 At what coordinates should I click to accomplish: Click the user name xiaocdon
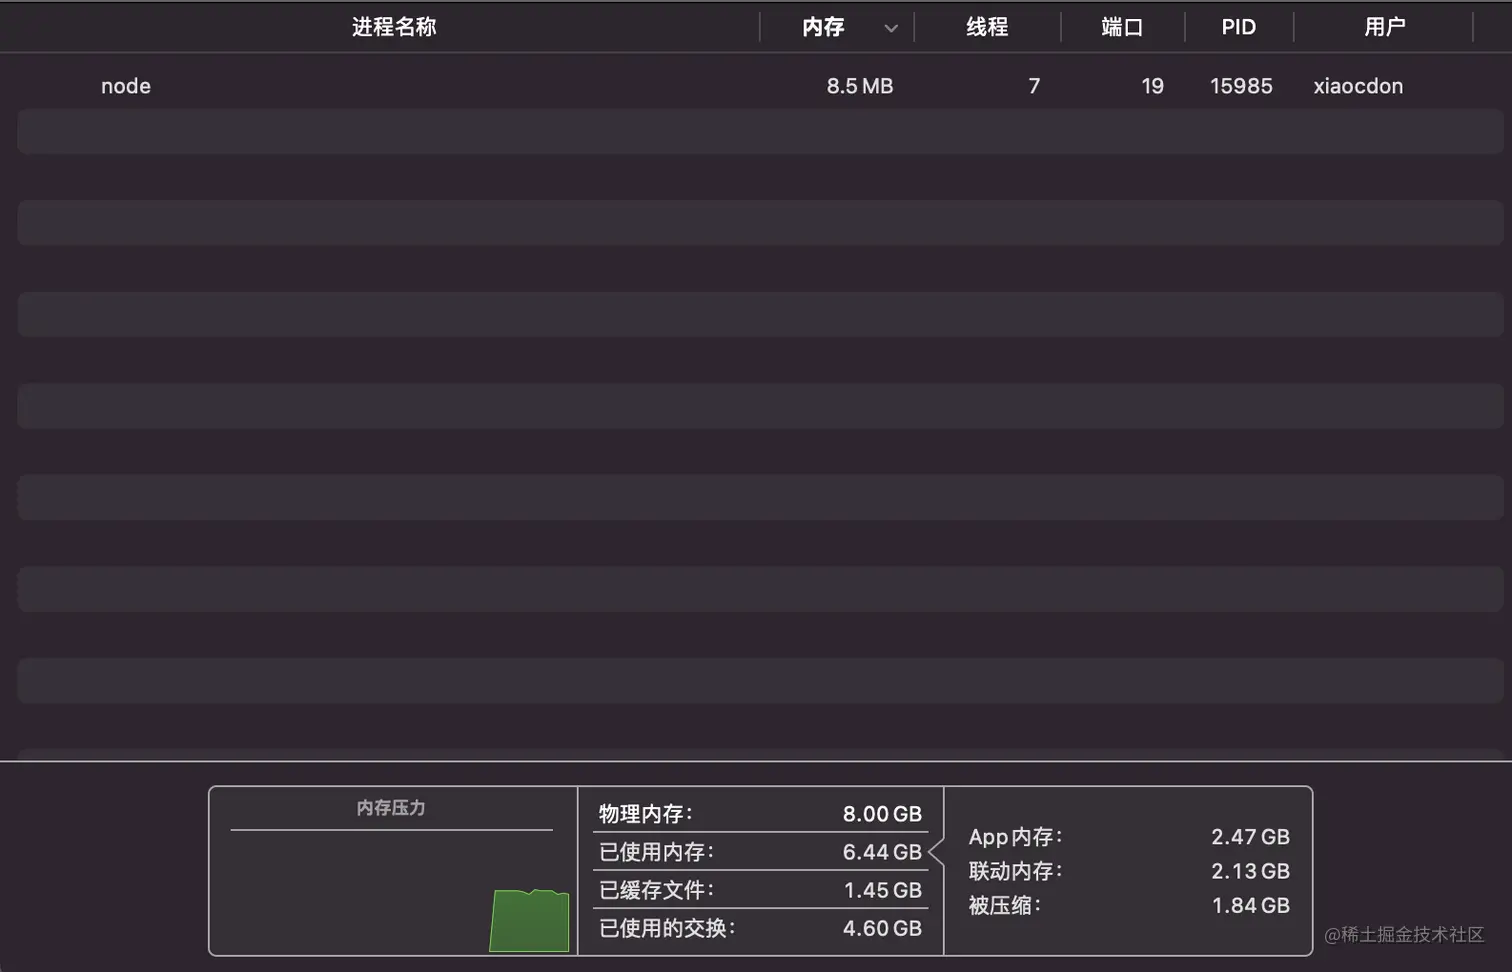click(x=1358, y=86)
